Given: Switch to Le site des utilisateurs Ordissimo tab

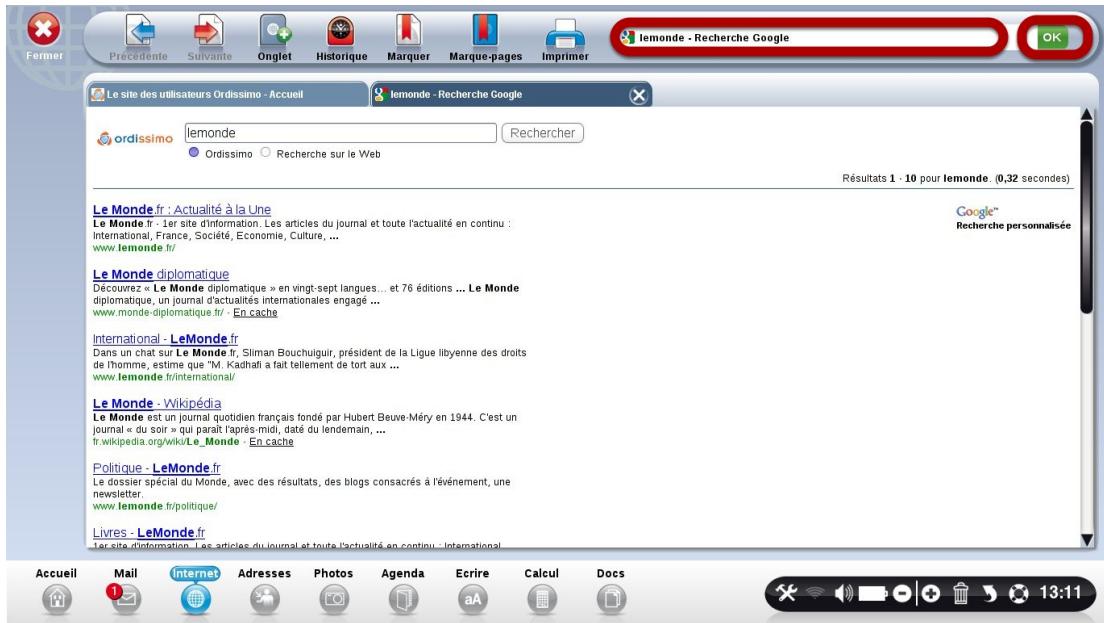Looking at the screenshot, I should (227, 94).
